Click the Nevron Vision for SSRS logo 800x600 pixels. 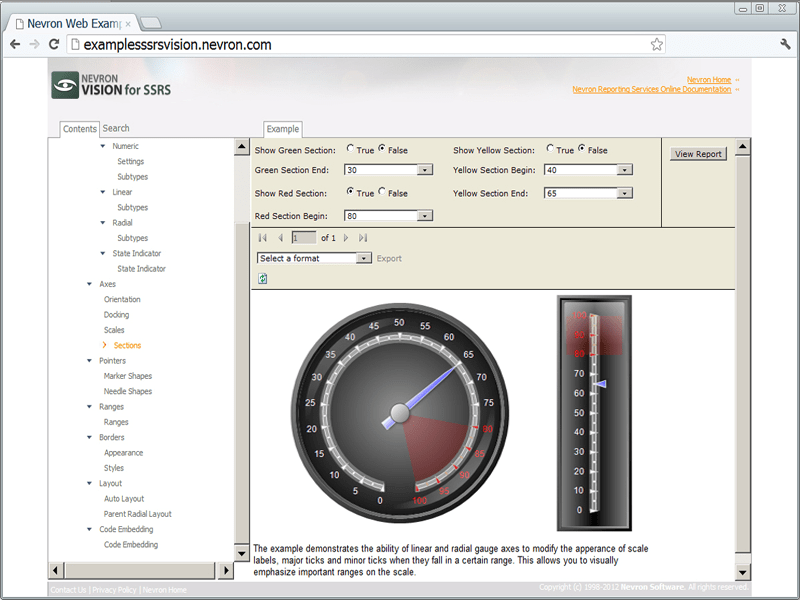[x=111, y=85]
